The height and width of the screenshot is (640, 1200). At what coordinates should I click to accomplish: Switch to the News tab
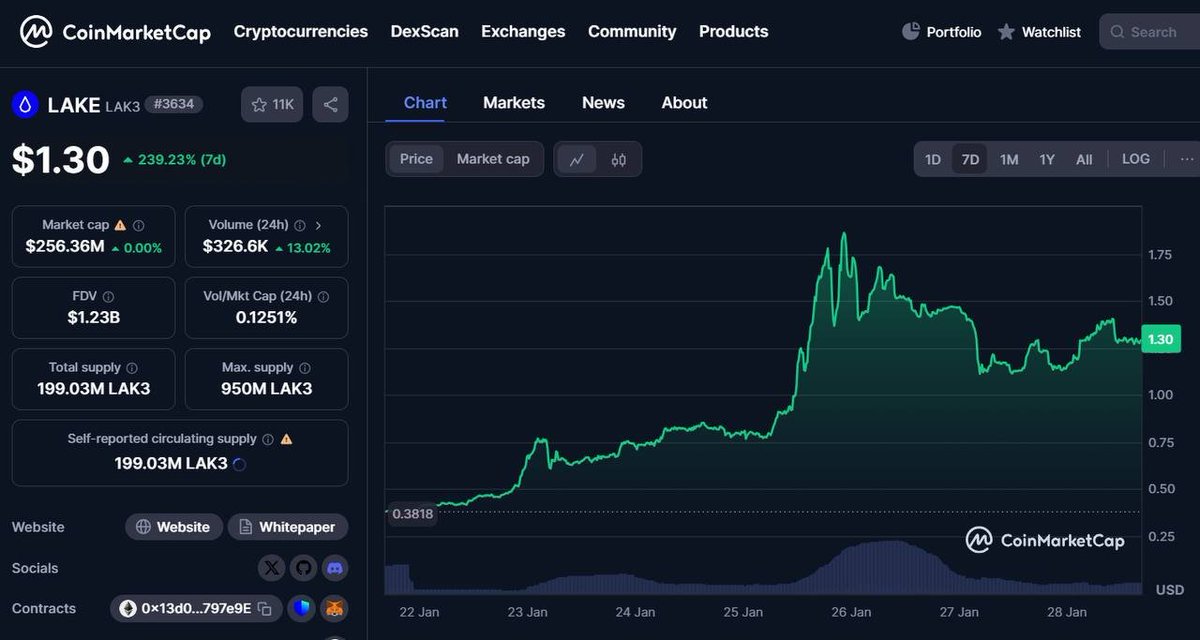point(603,102)
